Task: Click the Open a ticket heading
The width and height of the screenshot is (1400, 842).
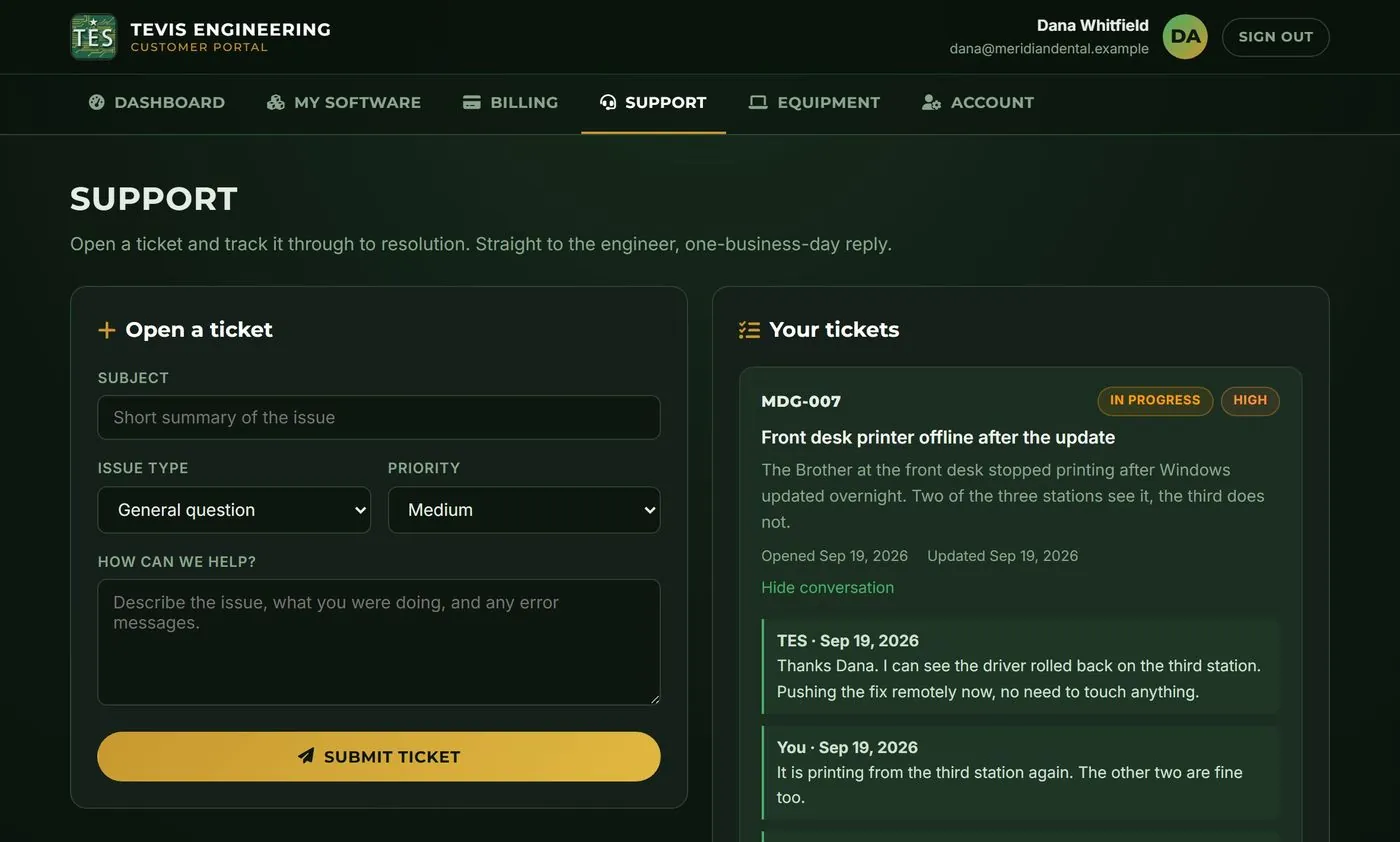Action: click(x=199, y=330)
